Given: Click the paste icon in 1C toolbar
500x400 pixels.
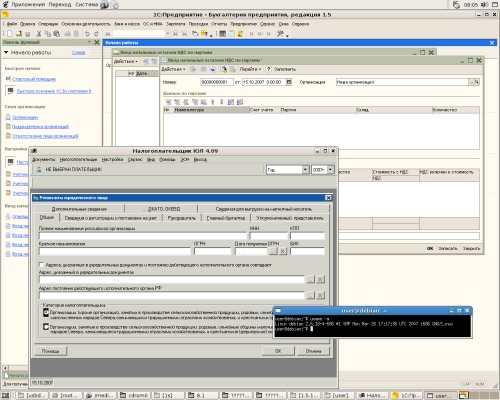Looking at the screenshot, I should pyautogui.click(x=57, y=34).
